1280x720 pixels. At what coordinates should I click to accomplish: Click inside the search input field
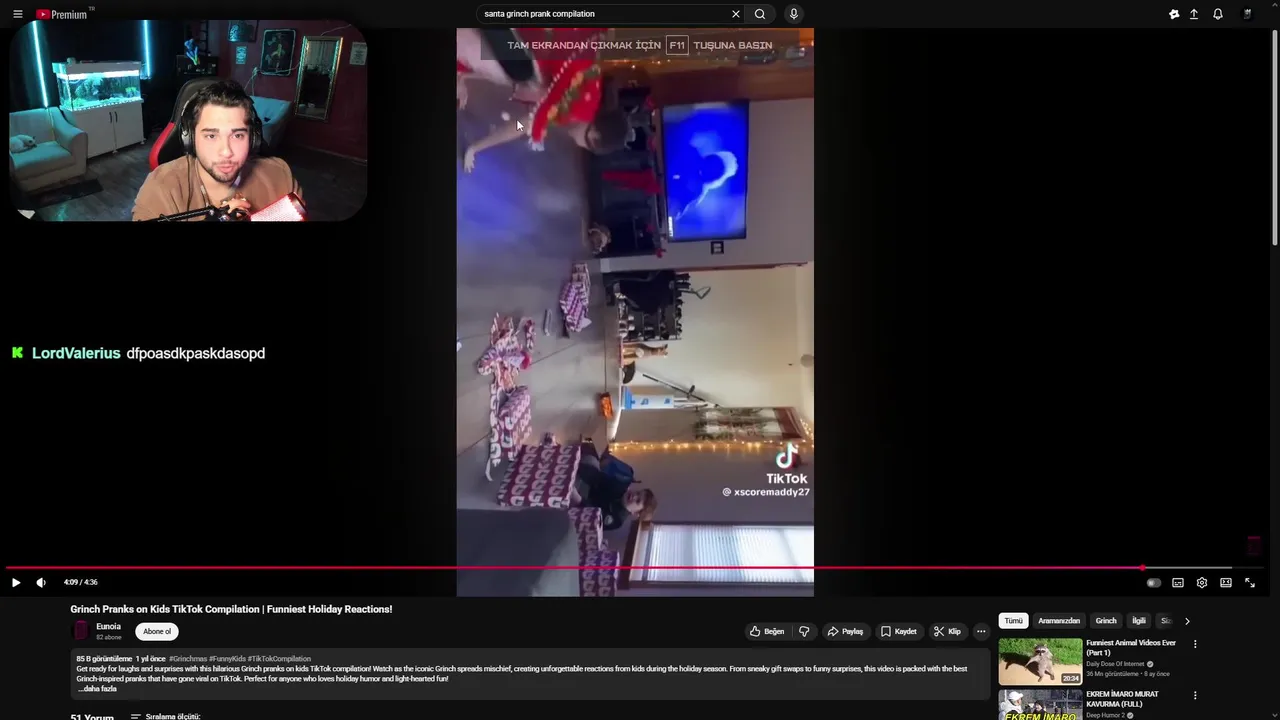(x=603, y=14)
